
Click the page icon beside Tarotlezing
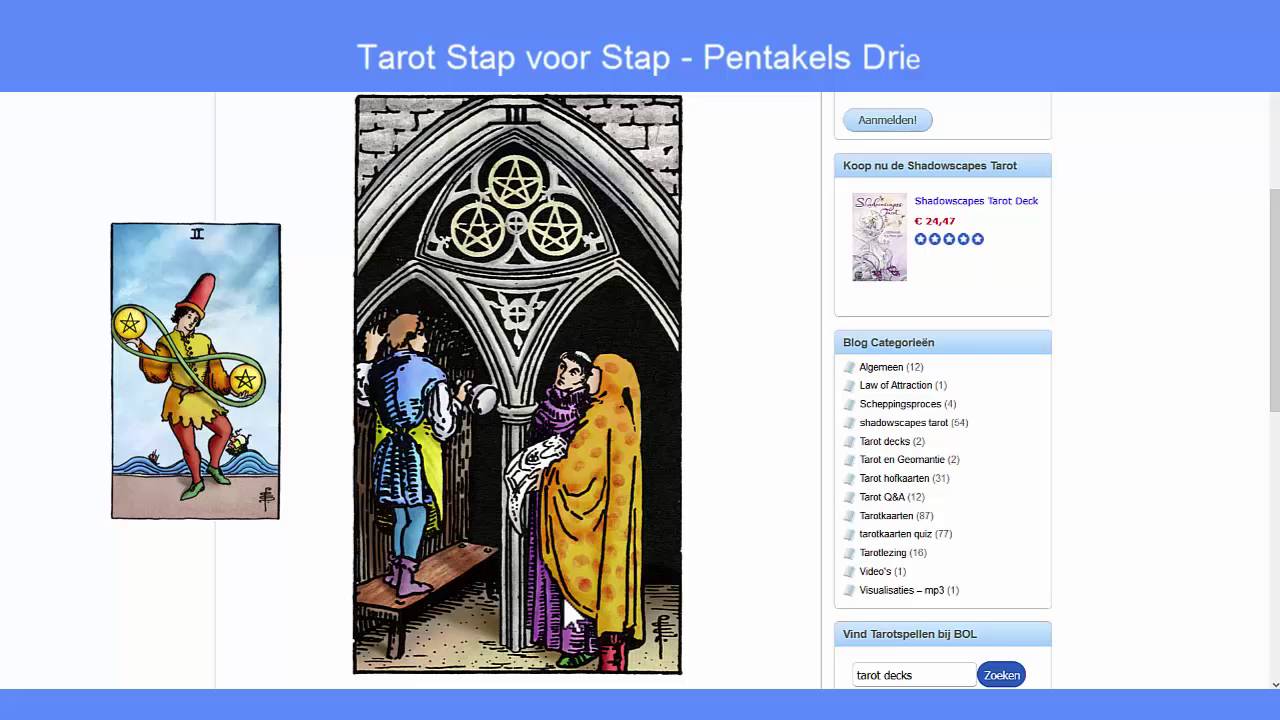pyautogui.click(x=850, y=553)
